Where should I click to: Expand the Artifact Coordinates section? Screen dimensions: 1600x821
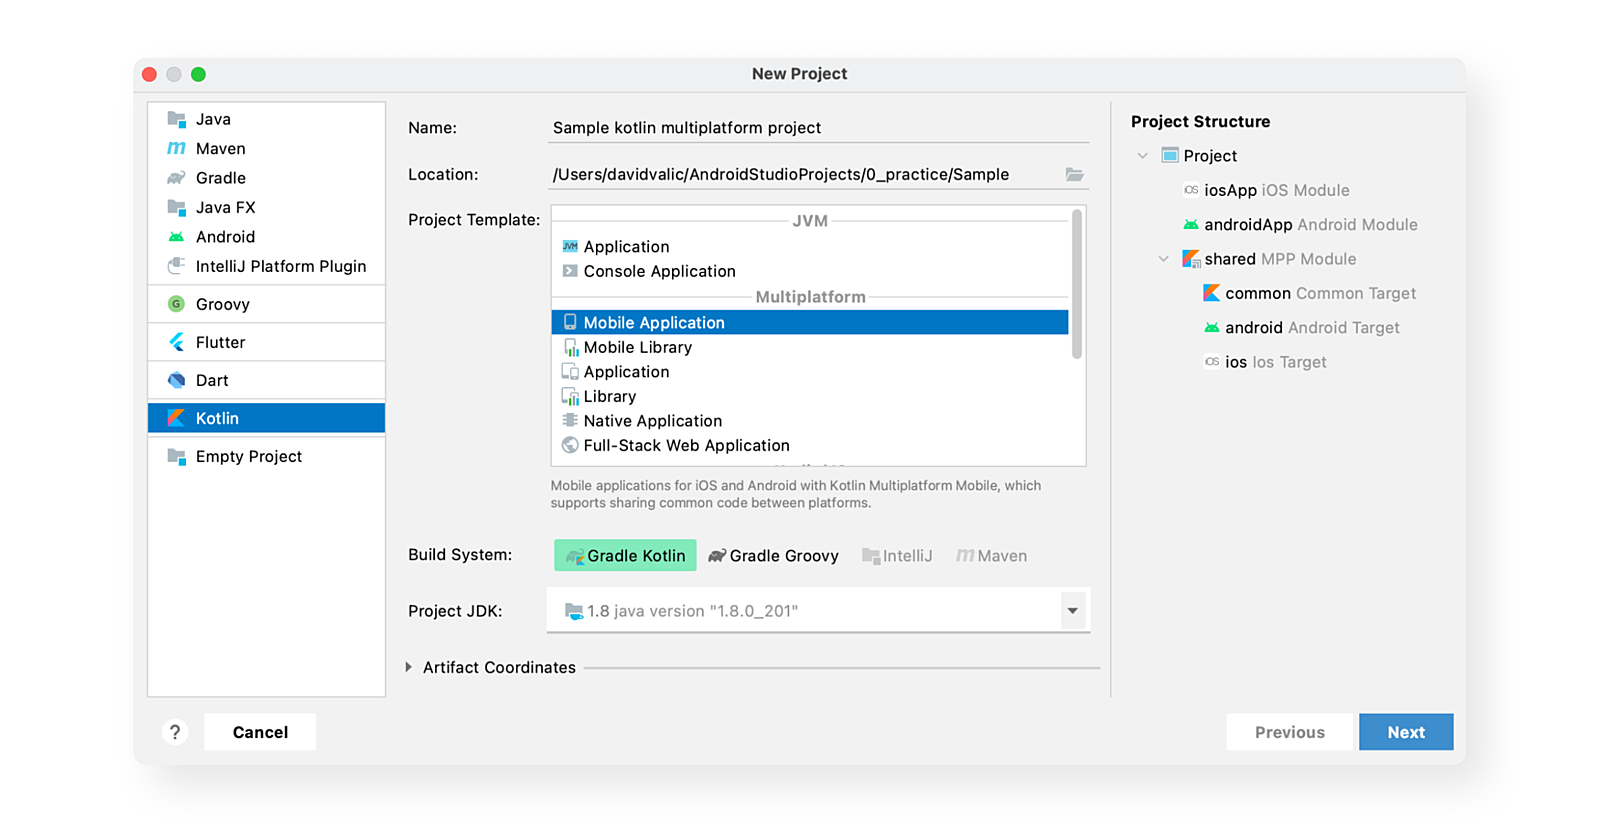tap(409, 667)
